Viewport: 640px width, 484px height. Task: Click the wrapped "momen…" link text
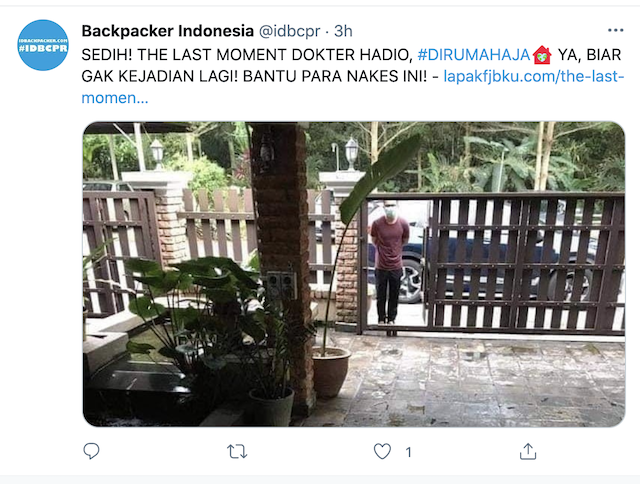click(x=115, y=98)
